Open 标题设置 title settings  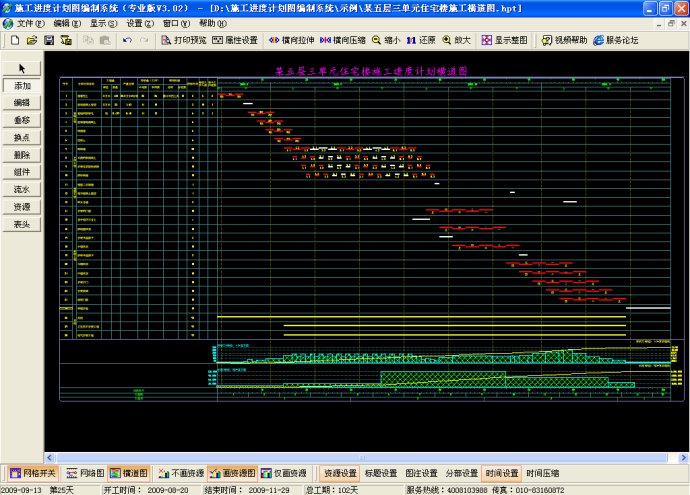tap(381, 473)
